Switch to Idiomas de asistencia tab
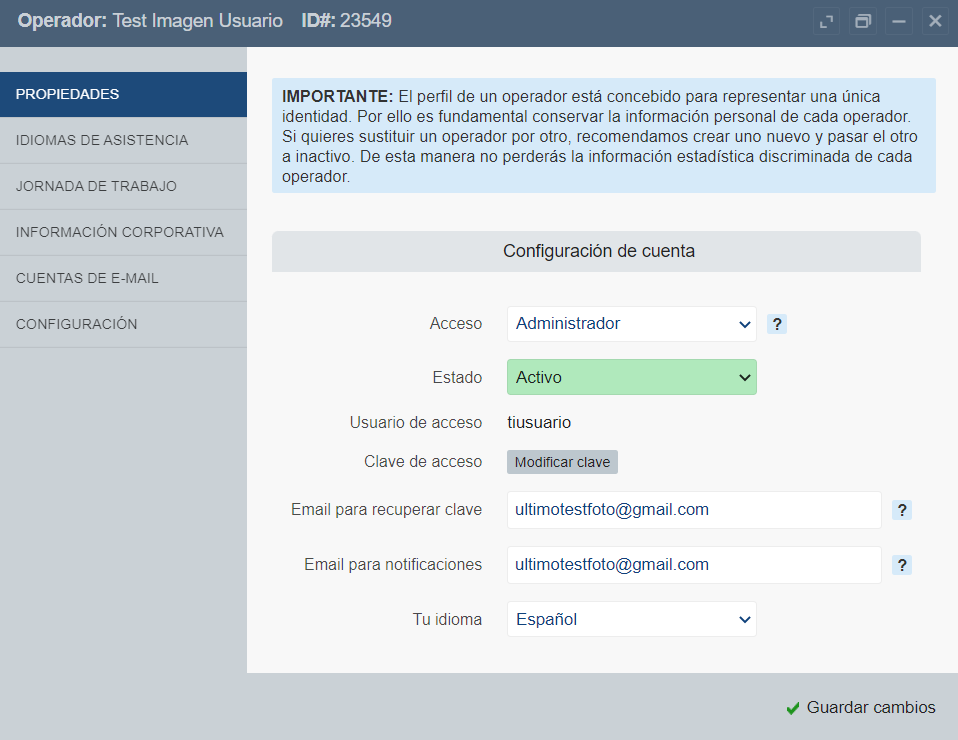Image resolution: width=958 pixels, height=740 pixels. click(123, 140)
